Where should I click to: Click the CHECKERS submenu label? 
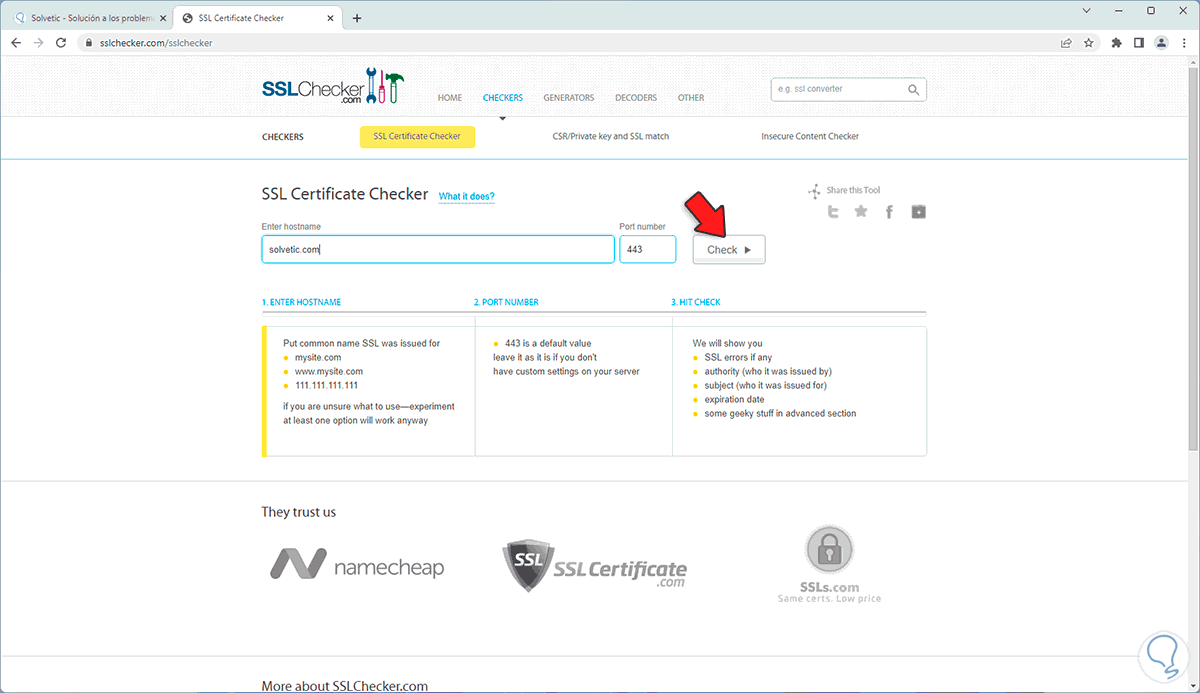[283, 136]
